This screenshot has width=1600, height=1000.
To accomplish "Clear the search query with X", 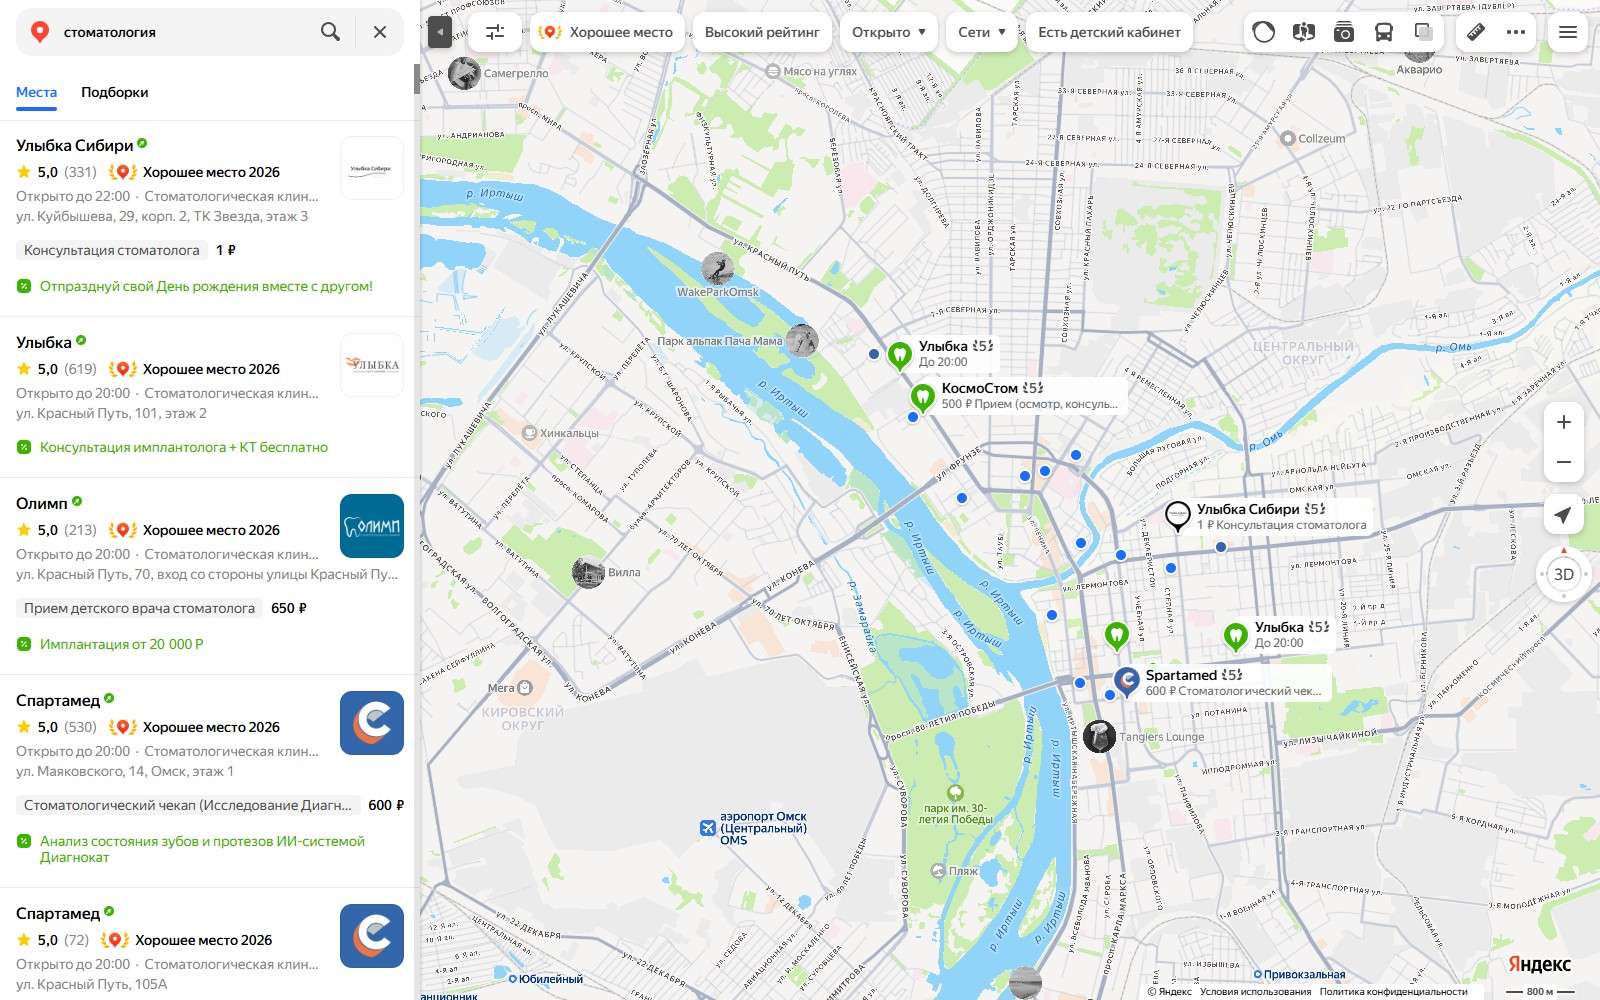I will (380, 32).
